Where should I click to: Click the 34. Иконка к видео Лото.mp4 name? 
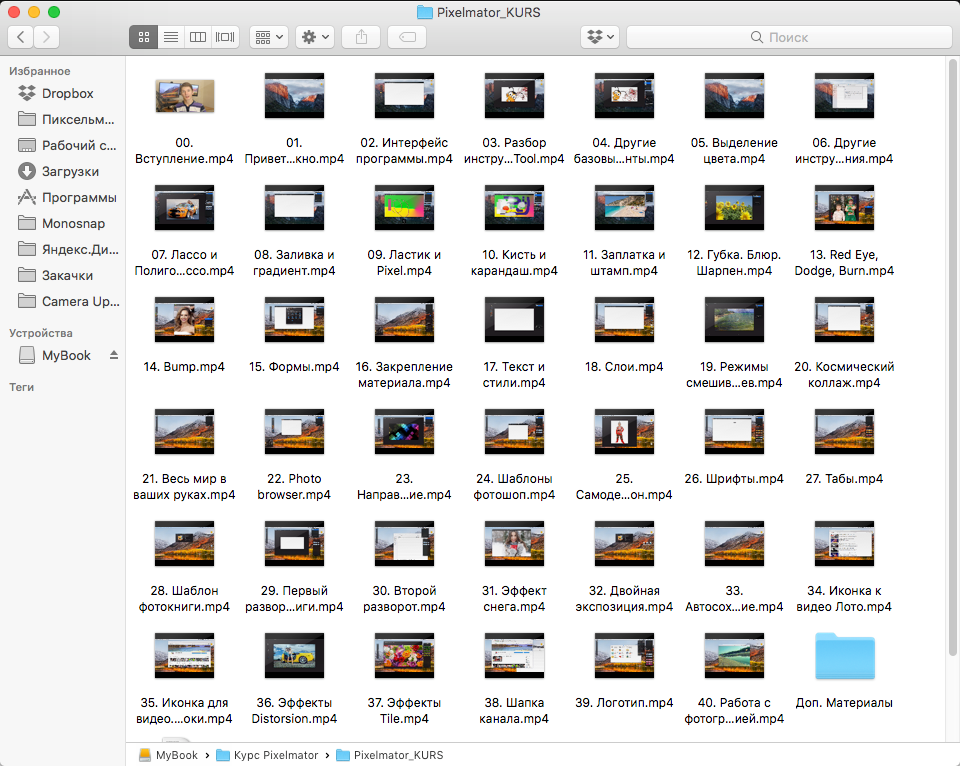844,599
